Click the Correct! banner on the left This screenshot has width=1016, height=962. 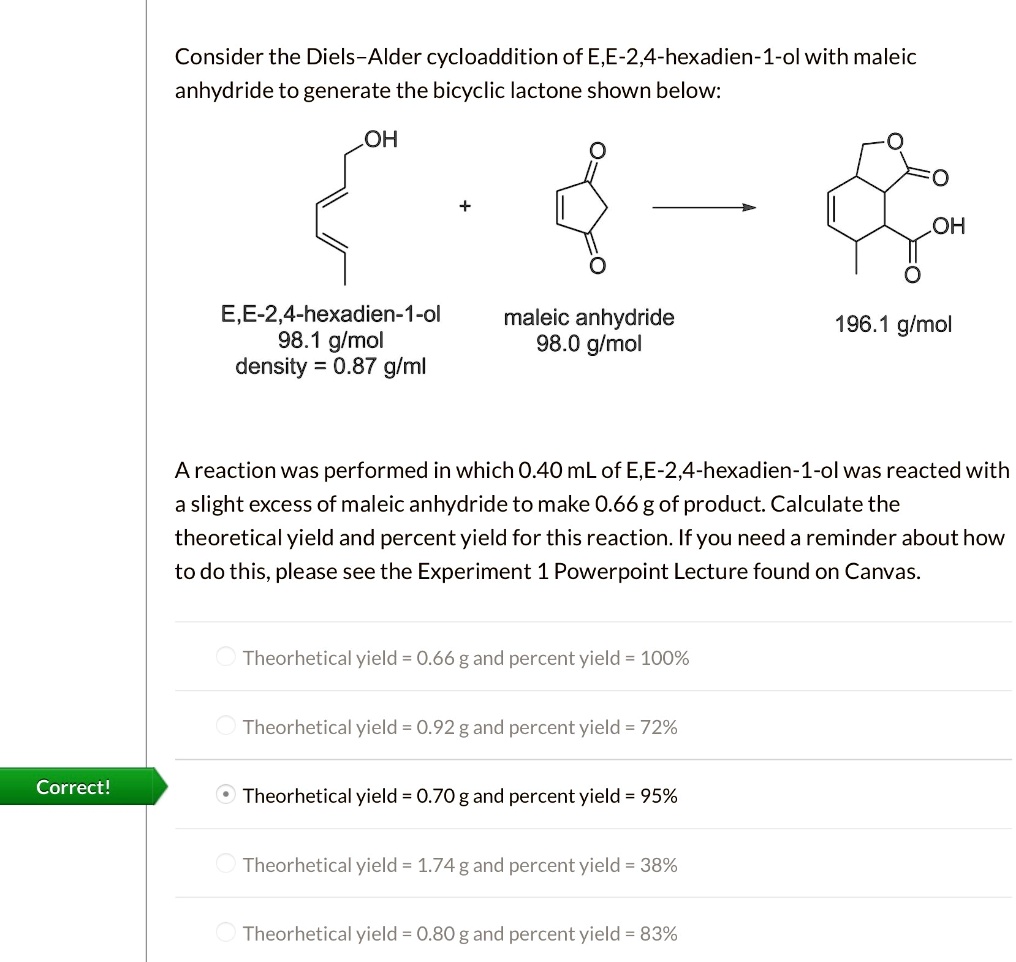[x=72, y=787]
